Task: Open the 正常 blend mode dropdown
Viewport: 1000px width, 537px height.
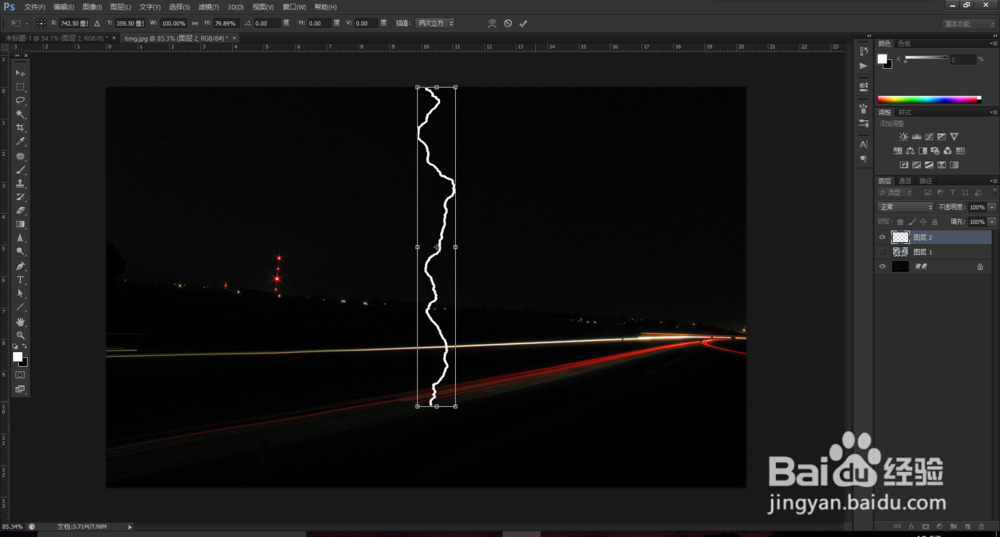Action: (x=906, y=207)
